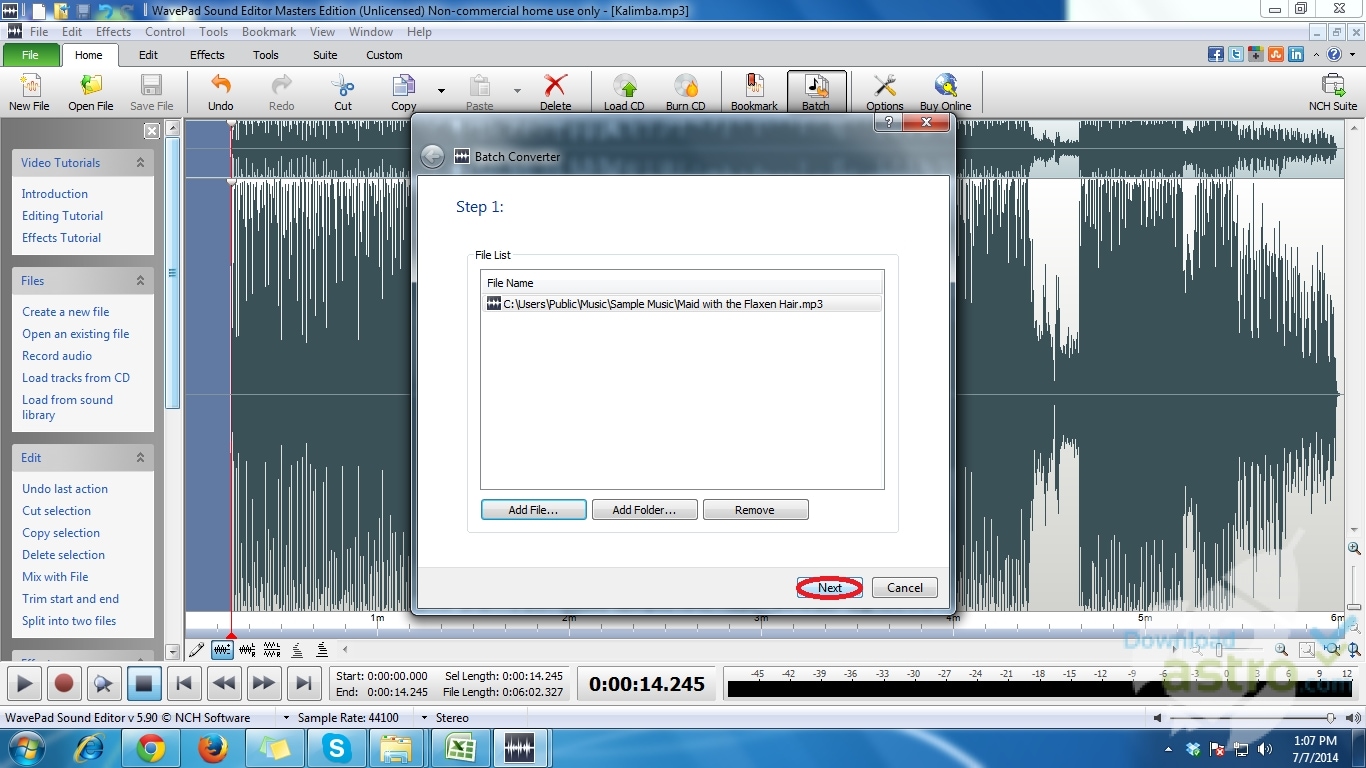Open Google Chrome from the taskbar
The width and height of the screenshot is (1366, 768).
click(x=151, y=749)
